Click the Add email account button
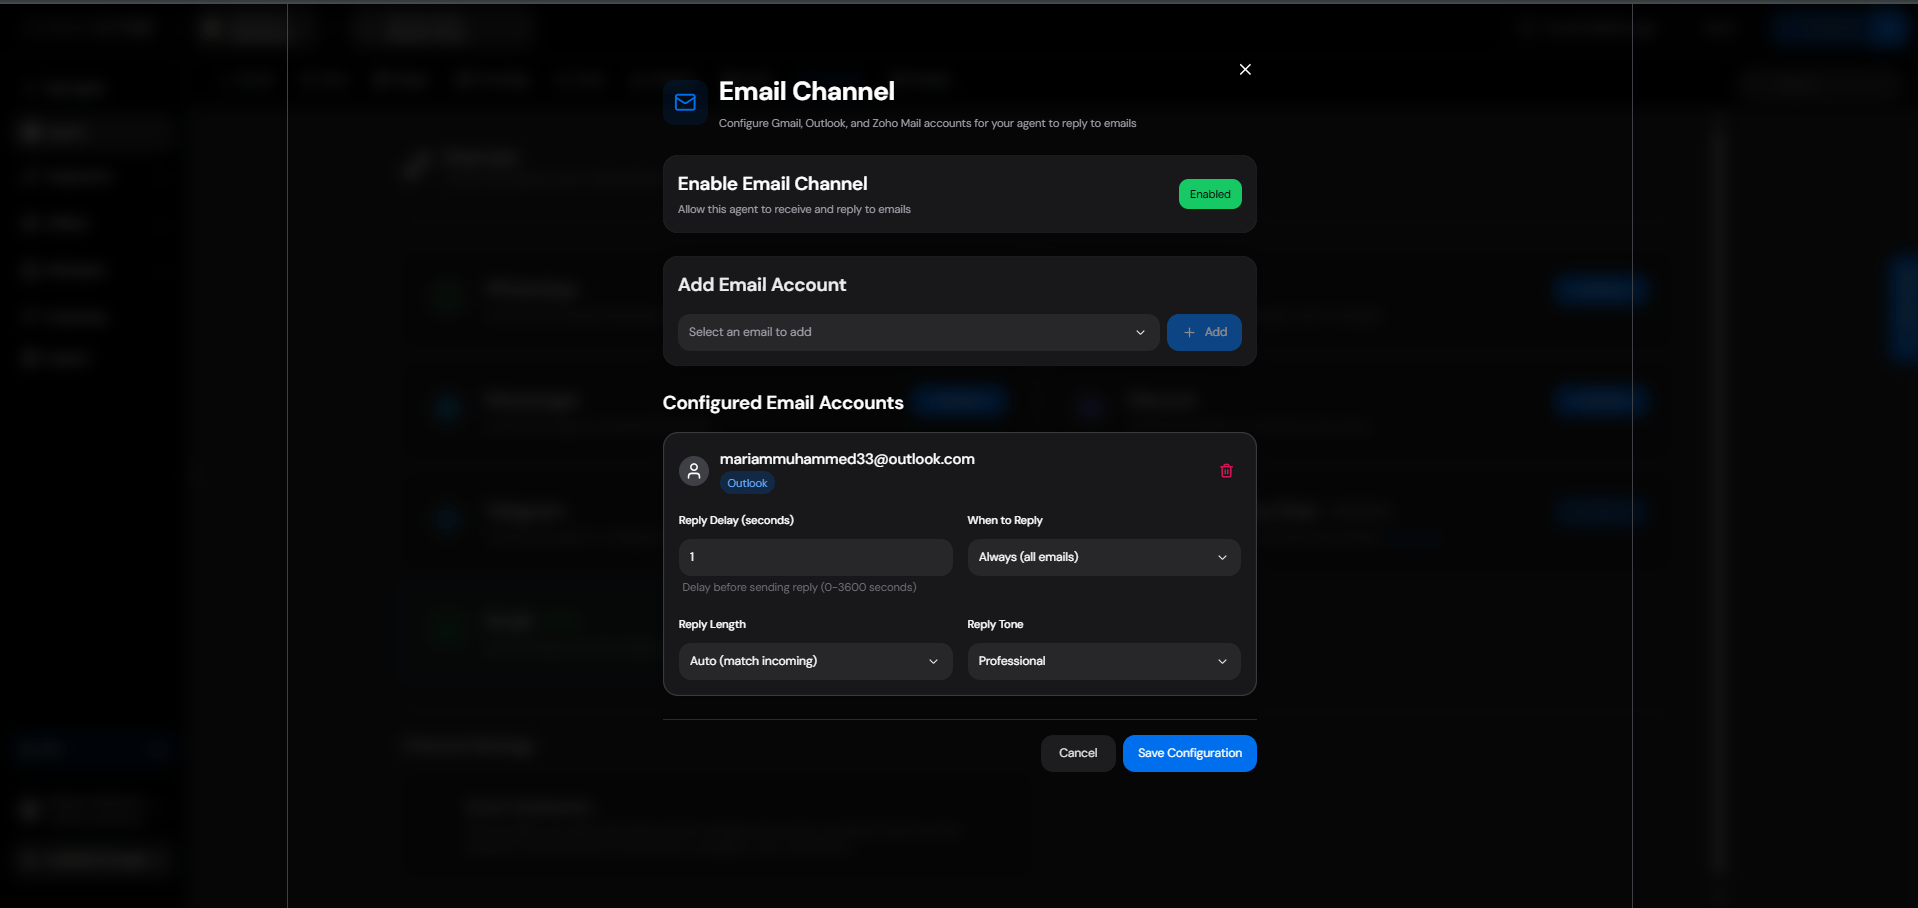Image resolution: width=1918 pixels, height=908 pixels. pyautogui.click(x=1204, y=332)
